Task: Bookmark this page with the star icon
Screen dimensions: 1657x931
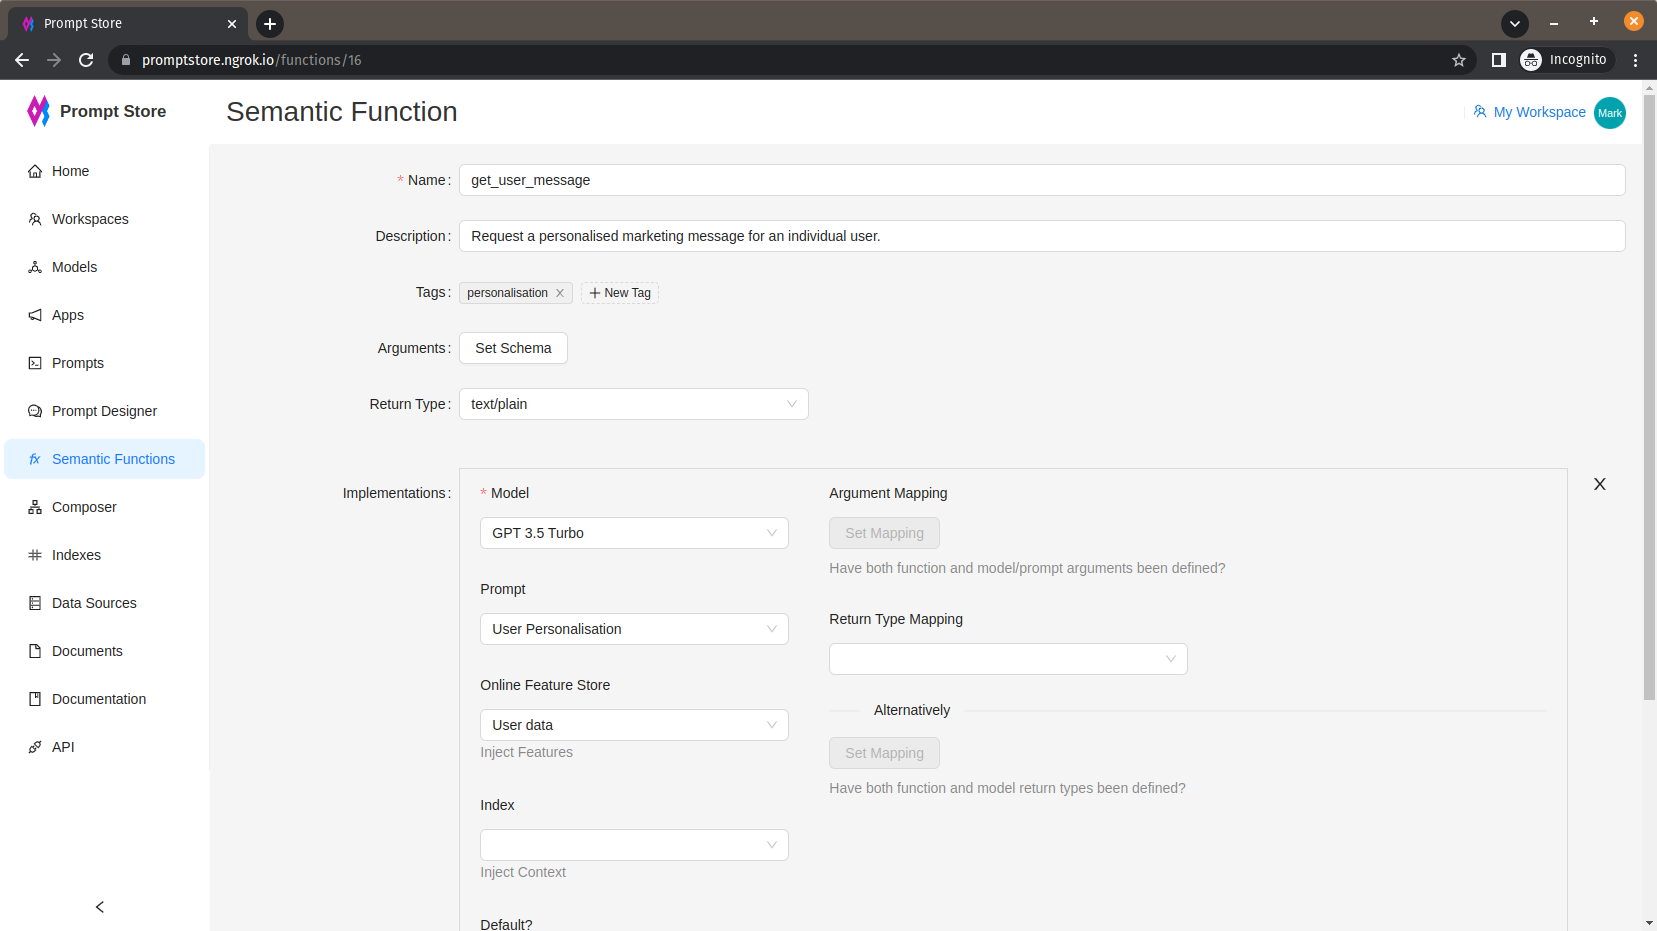Action: [x=1459, y=60]
